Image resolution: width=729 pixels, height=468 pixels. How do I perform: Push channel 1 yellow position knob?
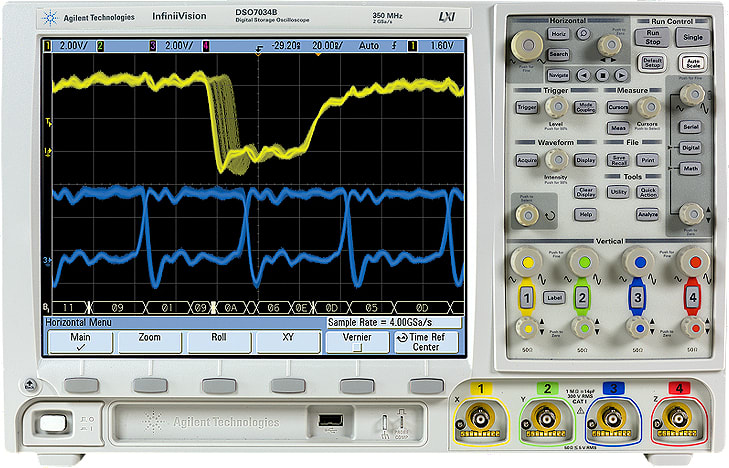point(527,328)
